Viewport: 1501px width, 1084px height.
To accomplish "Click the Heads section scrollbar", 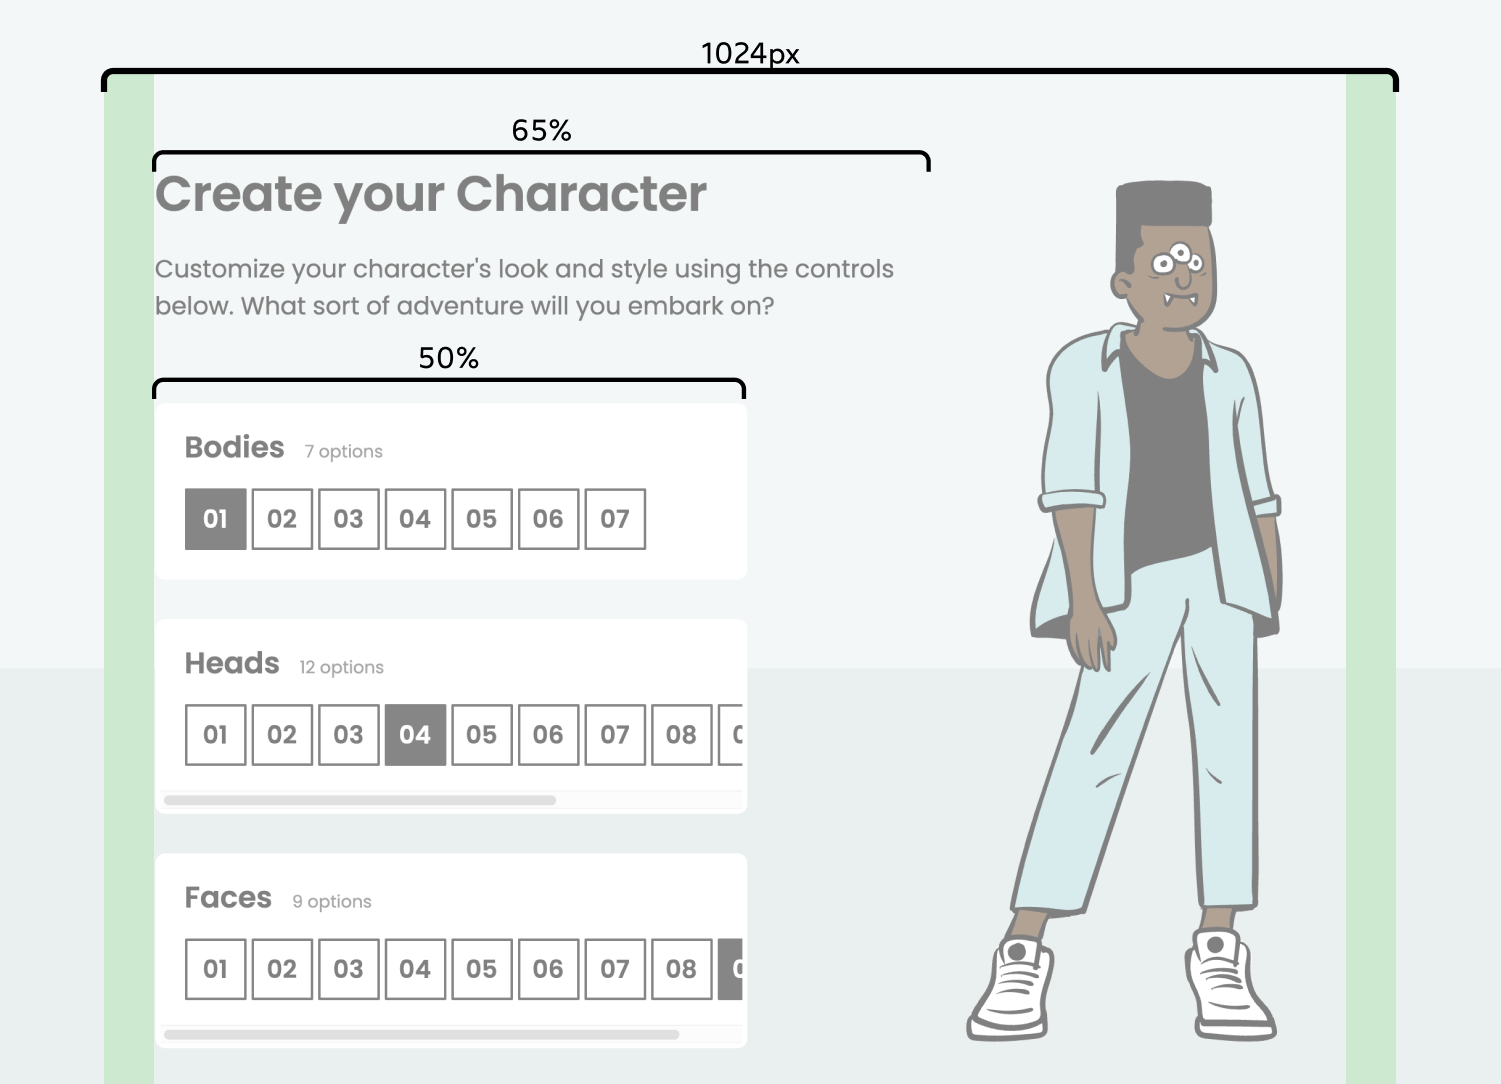I will click(x=362, y=800).
